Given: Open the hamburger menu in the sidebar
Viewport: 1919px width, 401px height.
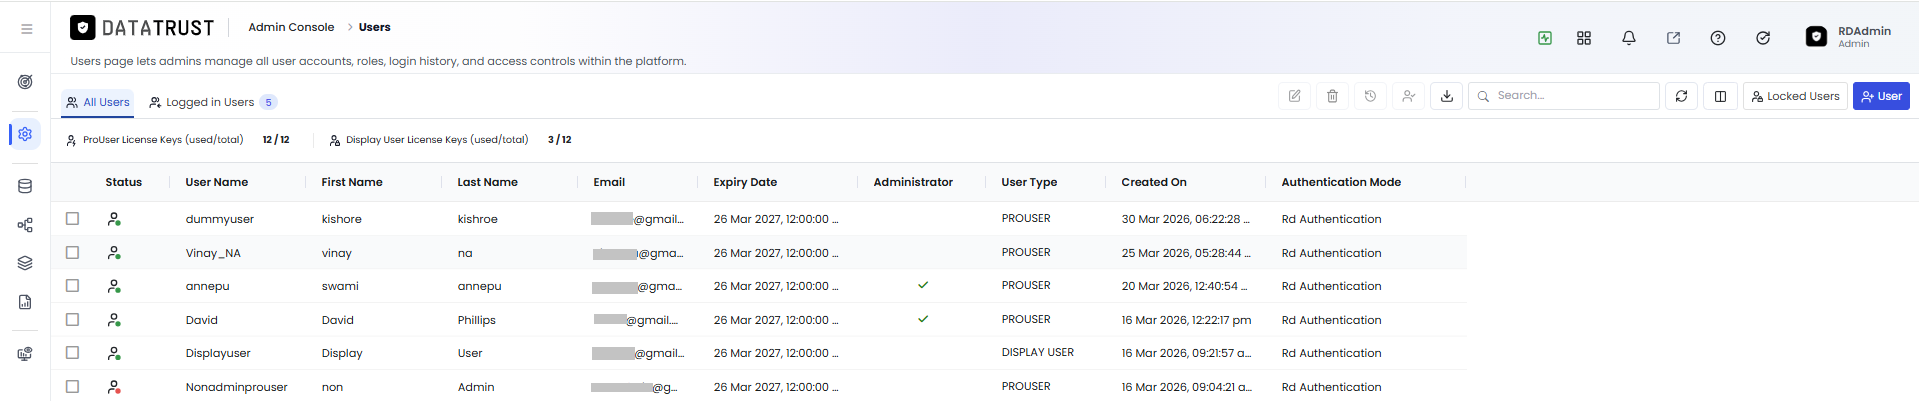Looking at the screenshot, I should [x=27, y=29].
